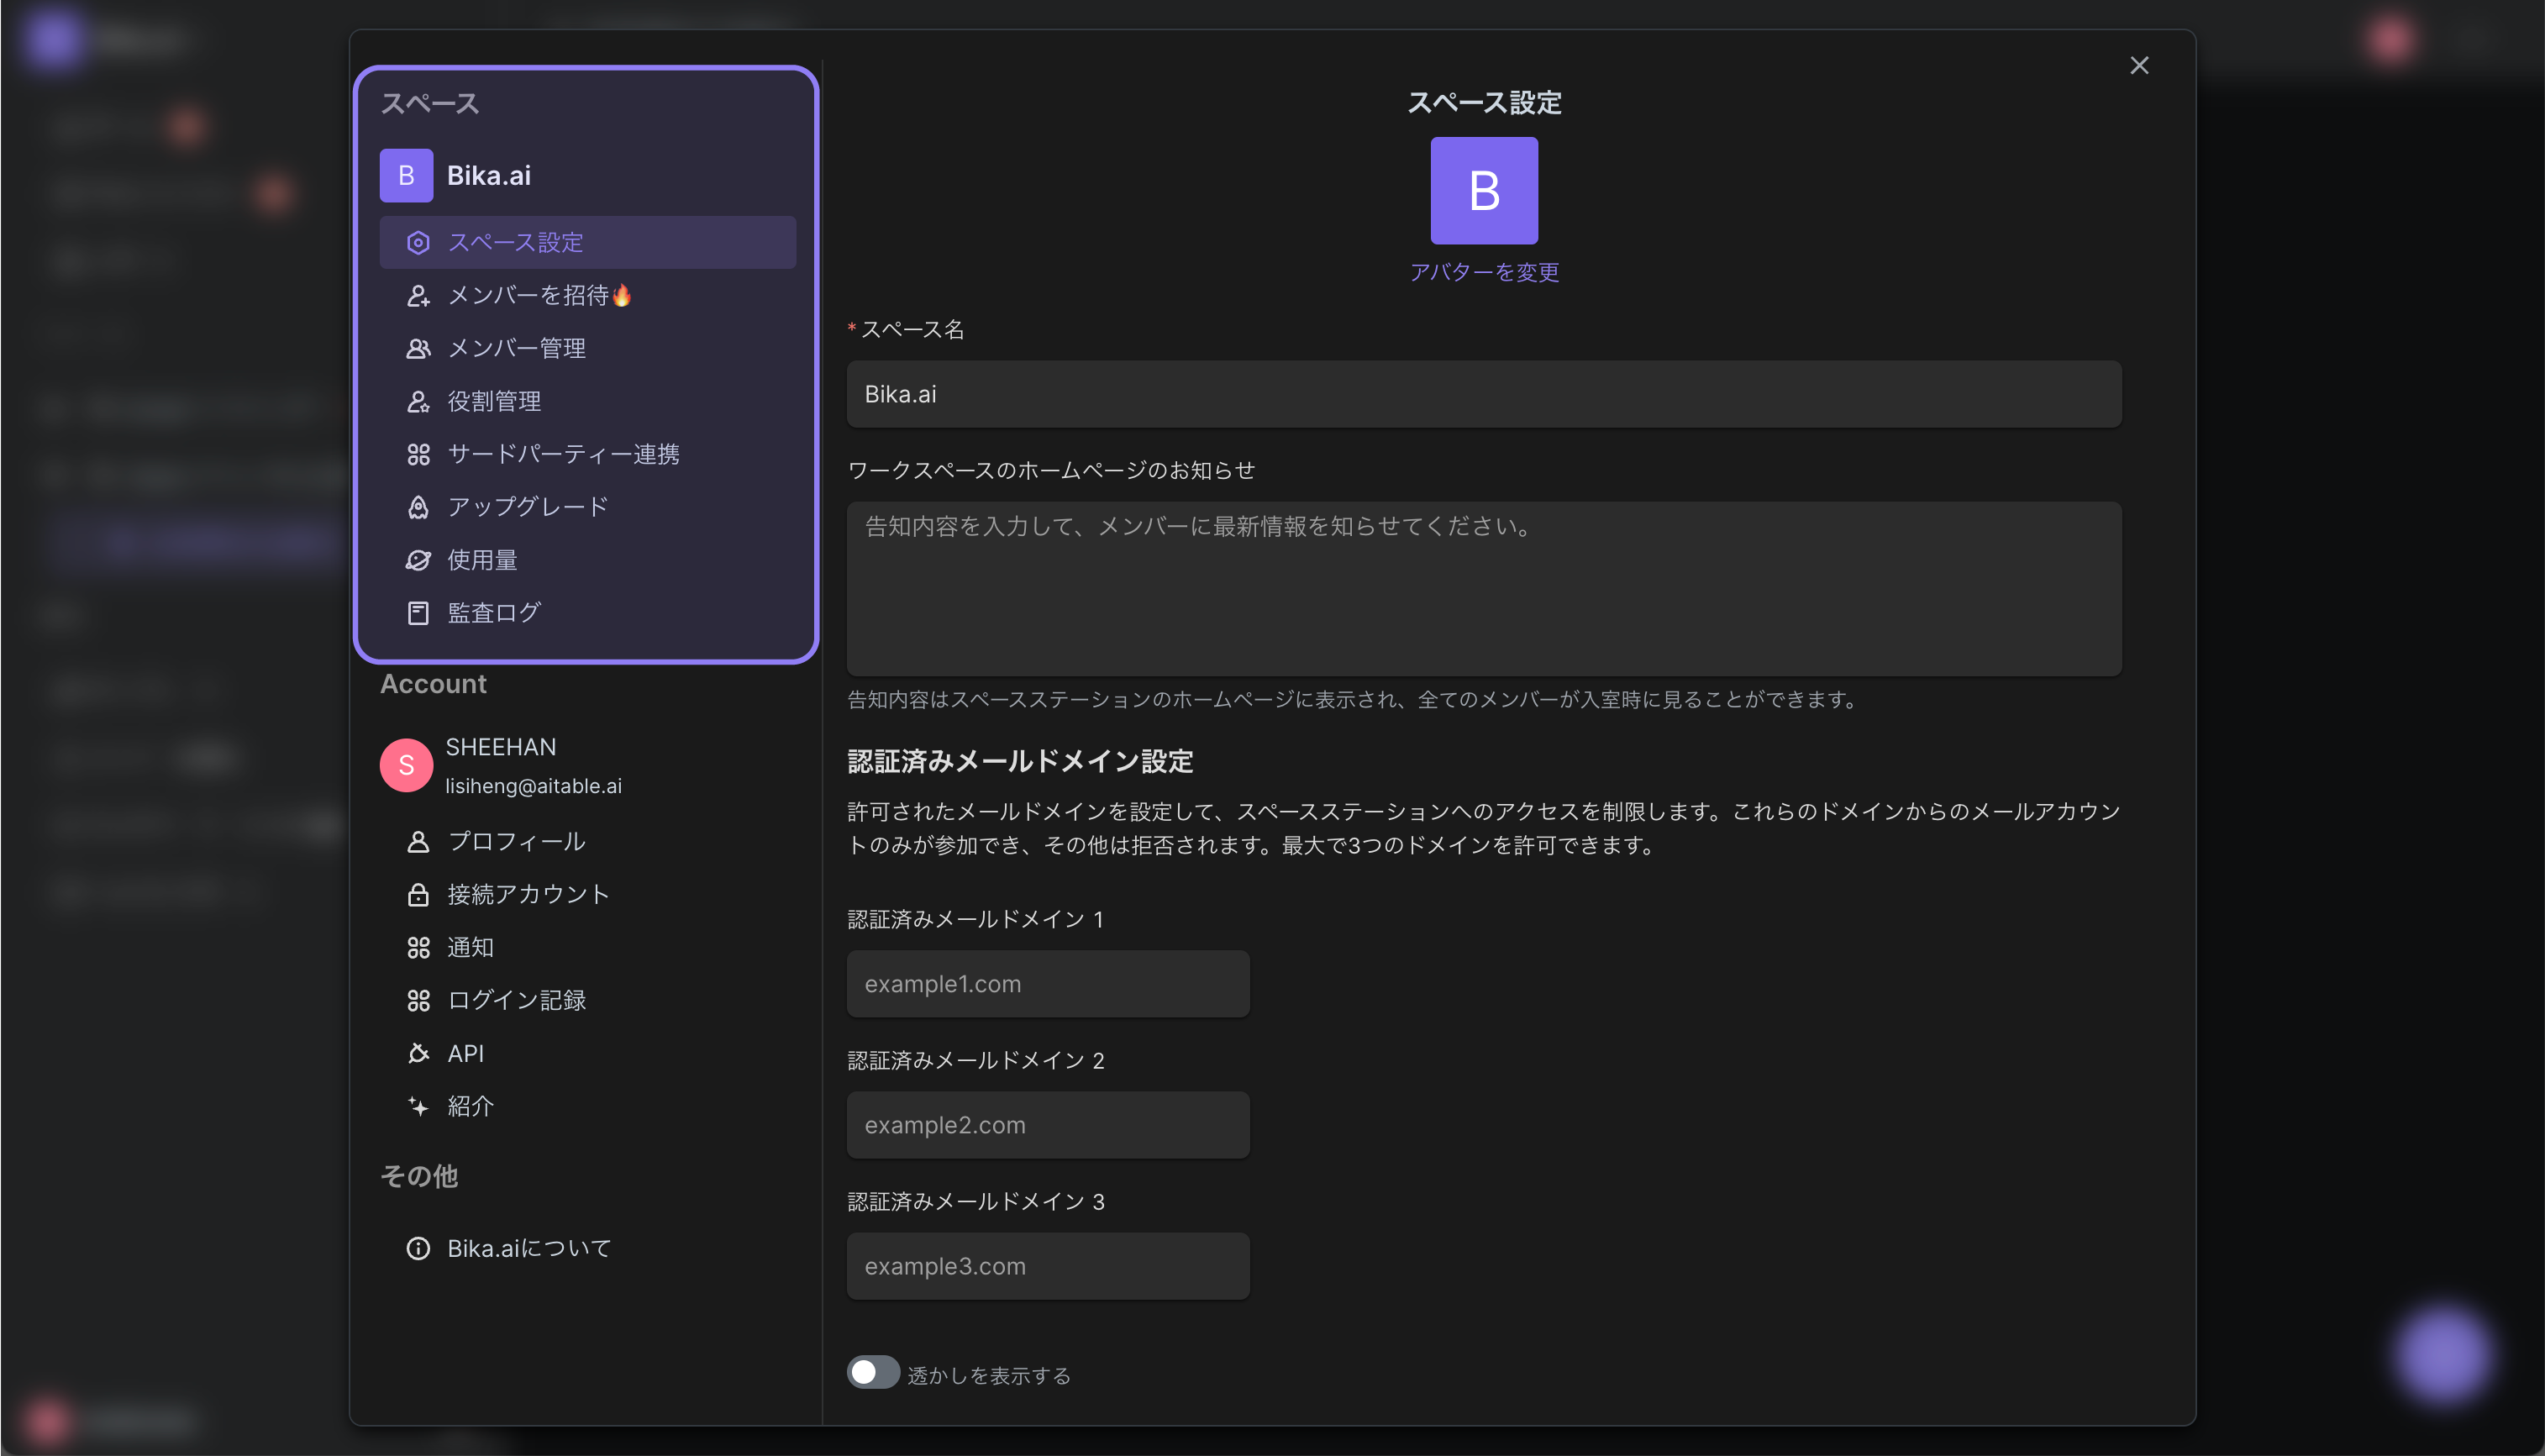Screen dimensions: 2545x1456
Task: Click the スペース設定 hexagon gear icon
Action: [x=418, y=243]
